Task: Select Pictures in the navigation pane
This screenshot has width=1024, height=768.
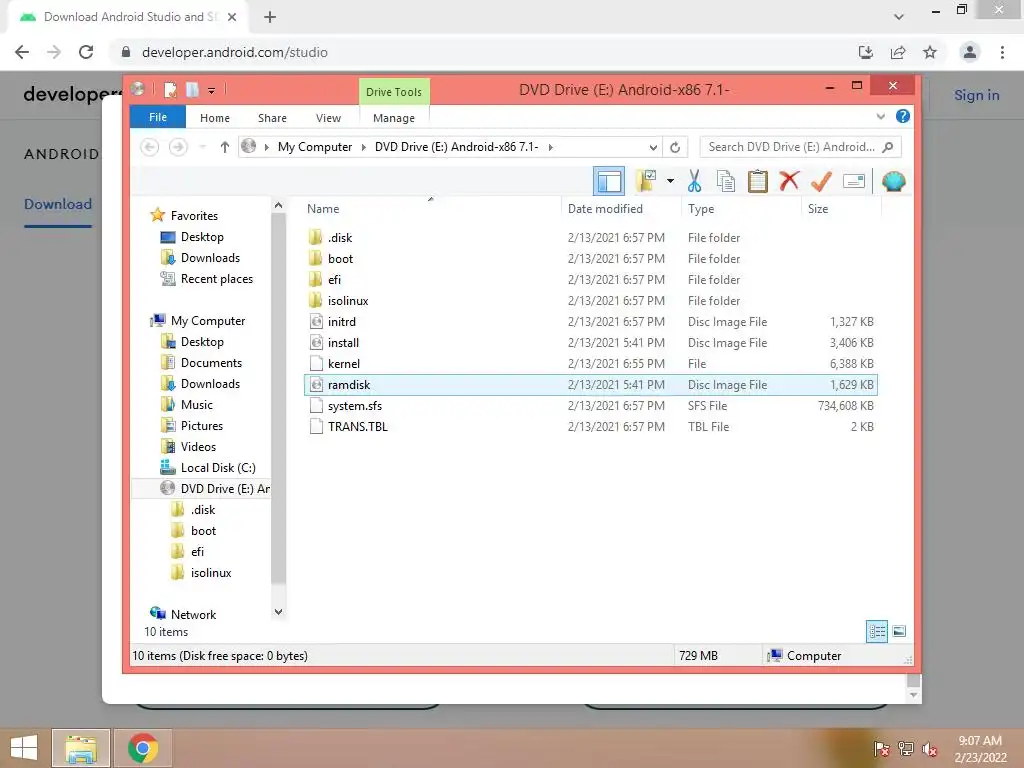Action: (202, 426)
